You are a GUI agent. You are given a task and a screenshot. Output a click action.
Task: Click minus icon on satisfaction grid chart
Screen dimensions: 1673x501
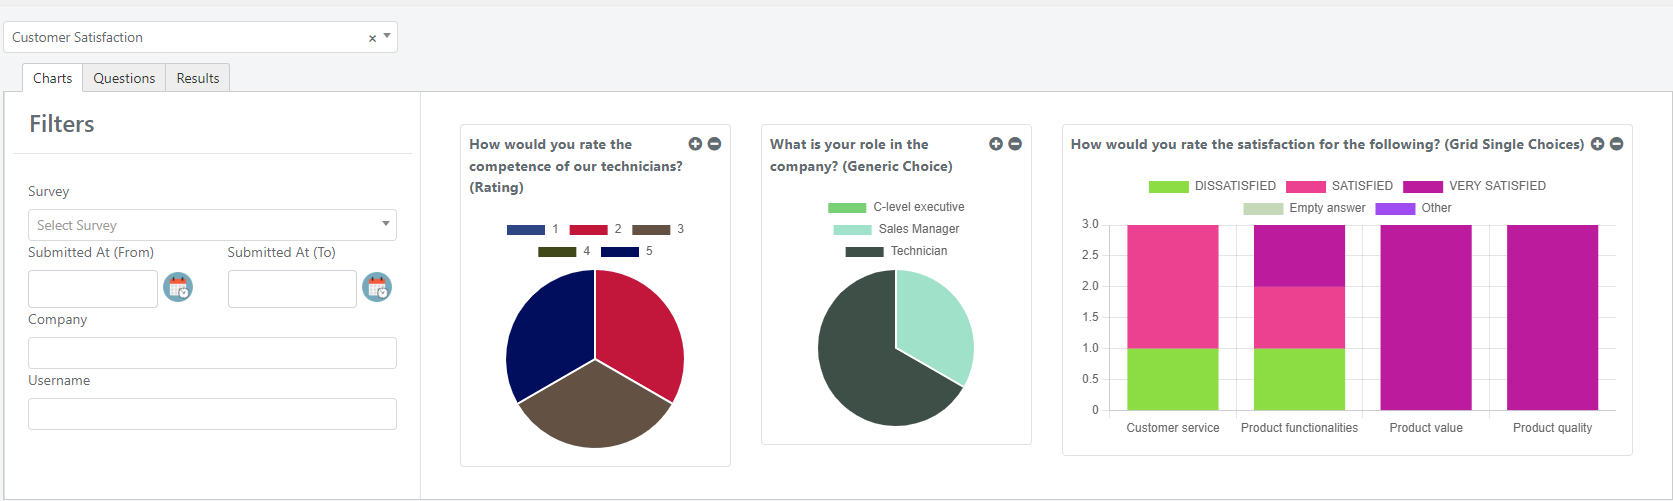tap(1616, 144)
